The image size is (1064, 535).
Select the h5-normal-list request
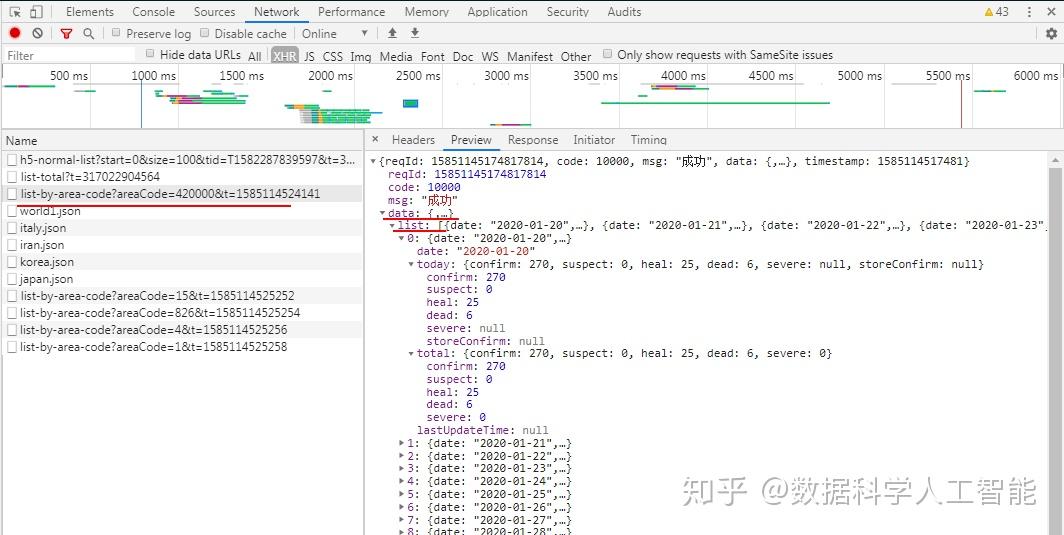tap(183, 160)
